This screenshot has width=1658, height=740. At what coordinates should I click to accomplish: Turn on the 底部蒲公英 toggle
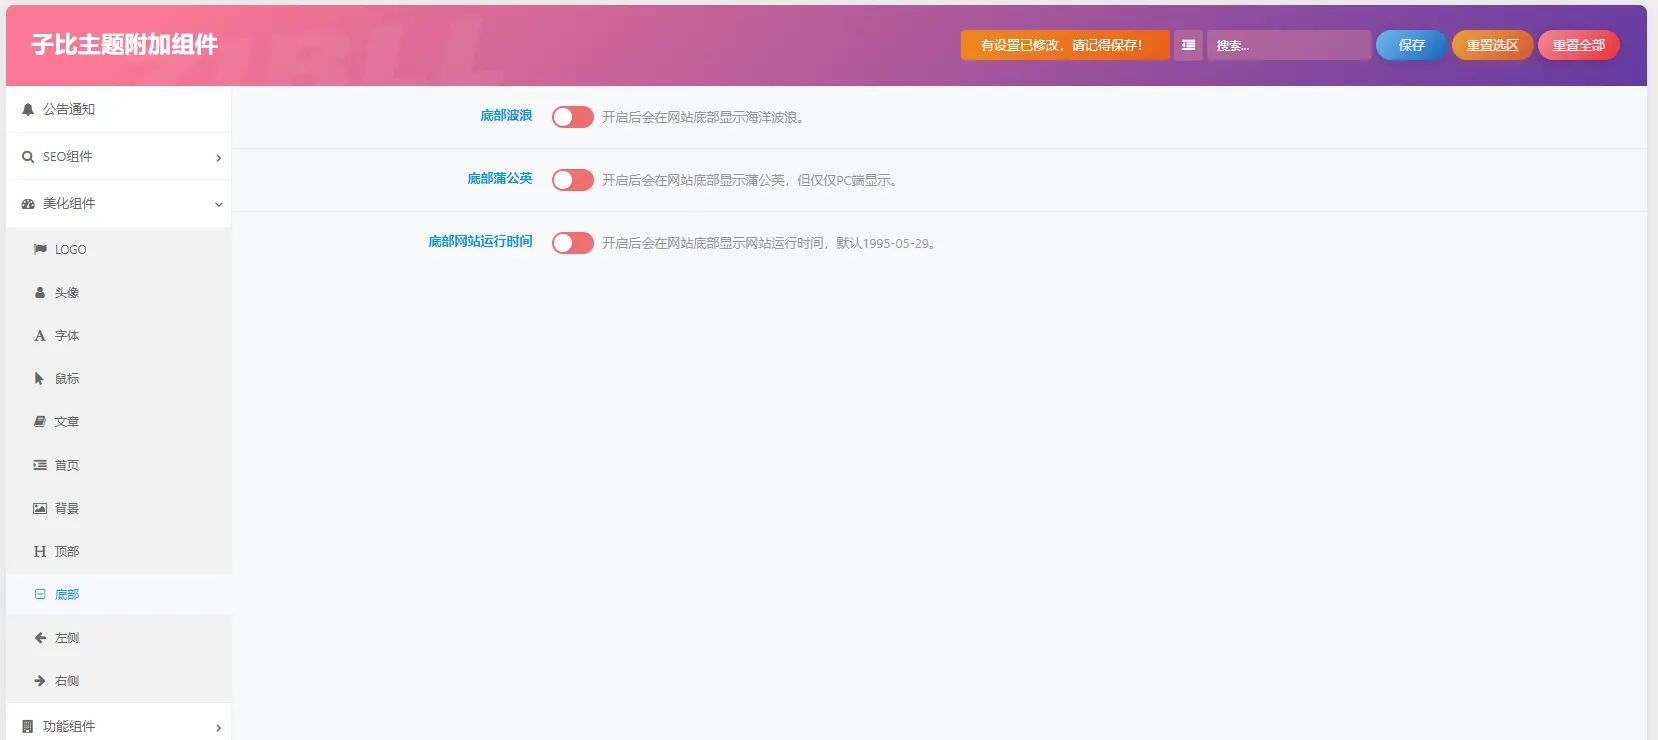pos(573,180)
